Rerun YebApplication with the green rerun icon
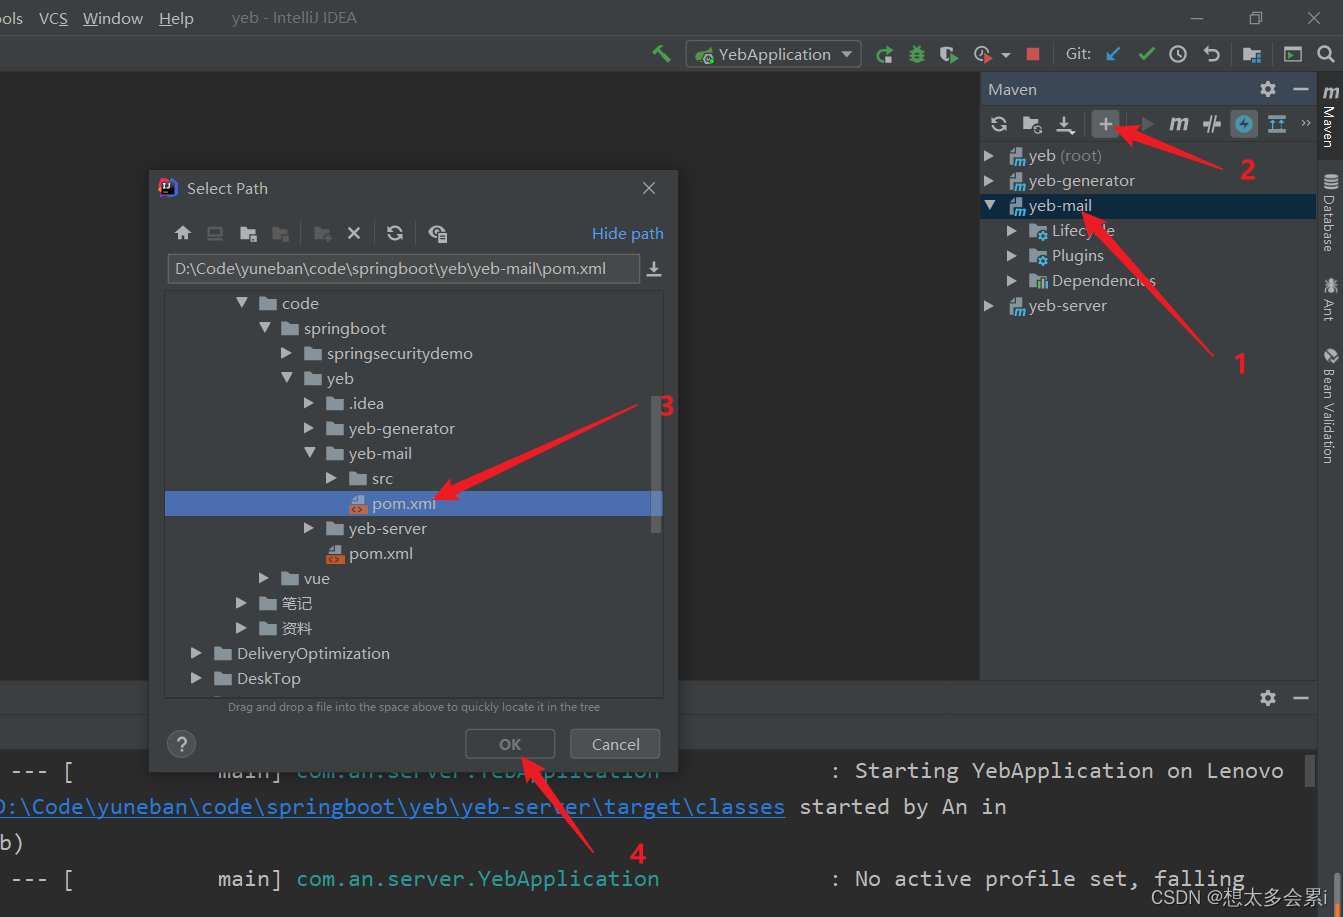Image resolution: width=1343 pixels, height=917 pixels. click(884, 54)
